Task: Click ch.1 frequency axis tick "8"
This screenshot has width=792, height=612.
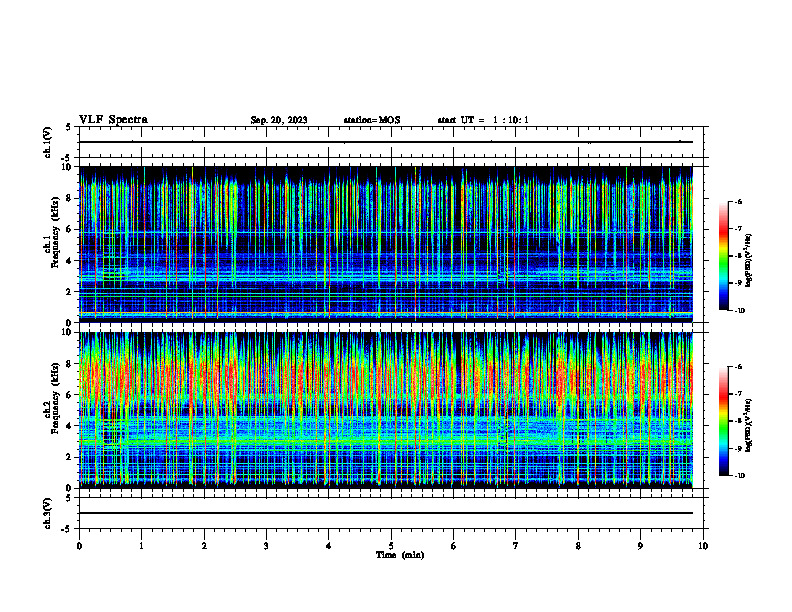Action: (x=70, y=198)
